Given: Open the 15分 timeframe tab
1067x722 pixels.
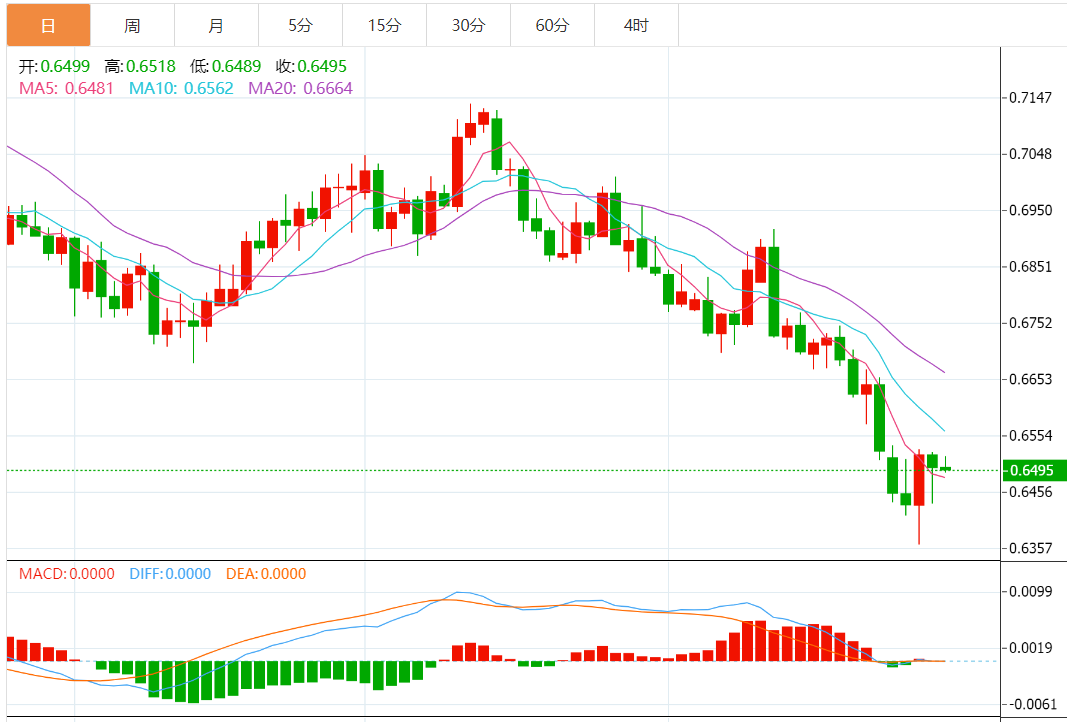Looking at the screenshot, I should pos(384,26).
